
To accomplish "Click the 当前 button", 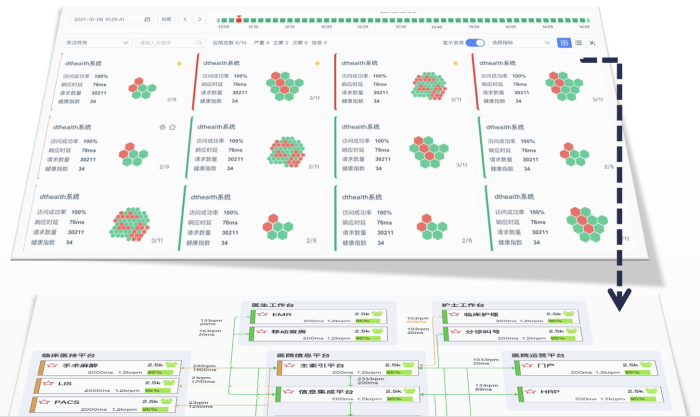I will [x=166, y=19].
